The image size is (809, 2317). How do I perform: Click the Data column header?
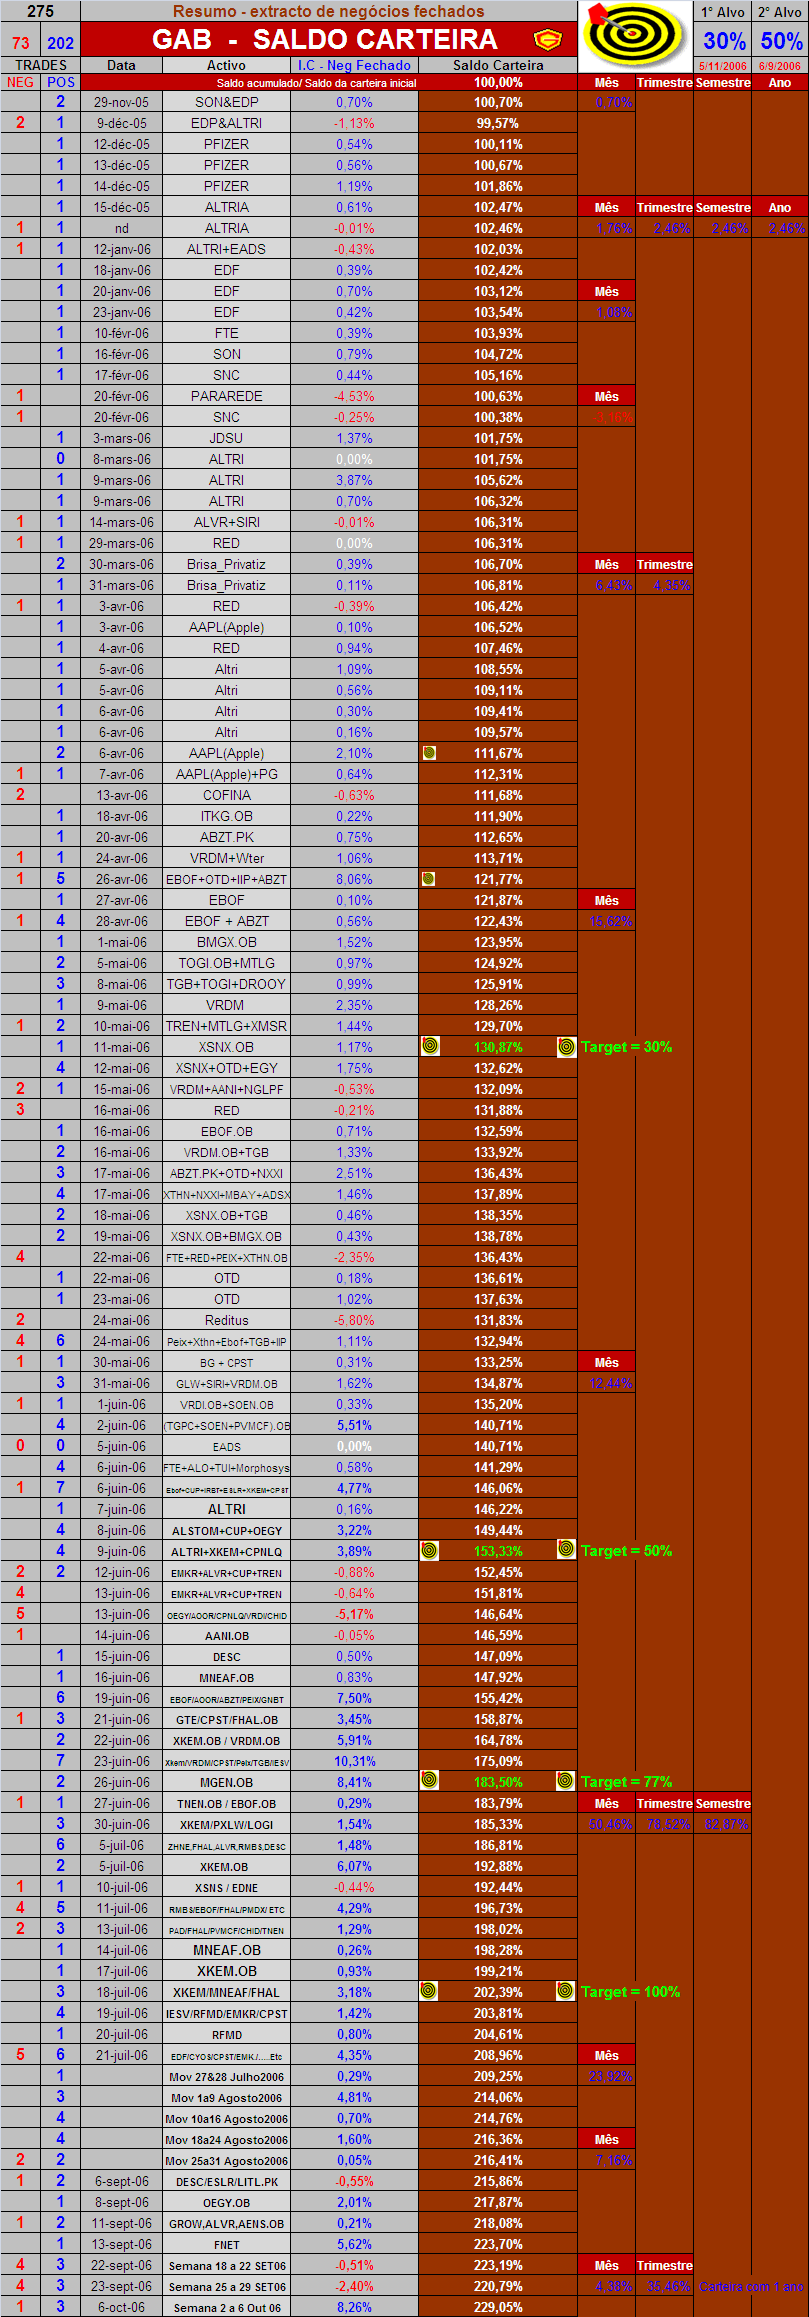click(x=121, y=65)
